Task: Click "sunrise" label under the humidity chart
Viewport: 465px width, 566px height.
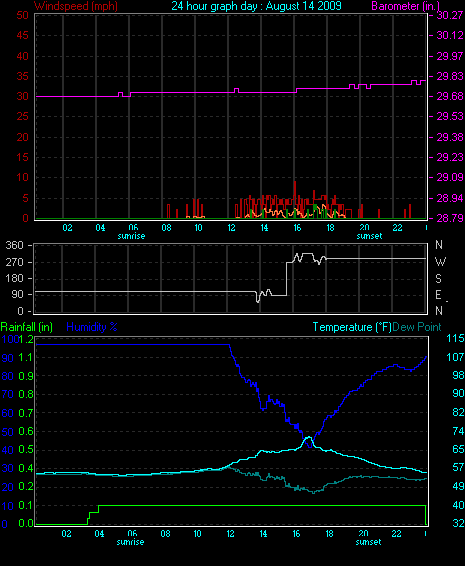Action: pyautogui.click(x=130, y=542)
